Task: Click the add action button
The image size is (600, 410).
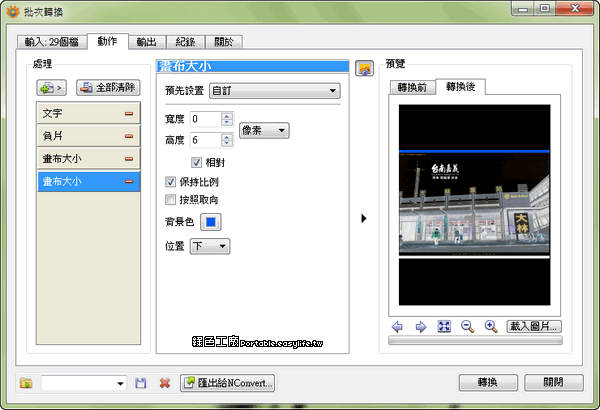Action: tap(51, 87)
